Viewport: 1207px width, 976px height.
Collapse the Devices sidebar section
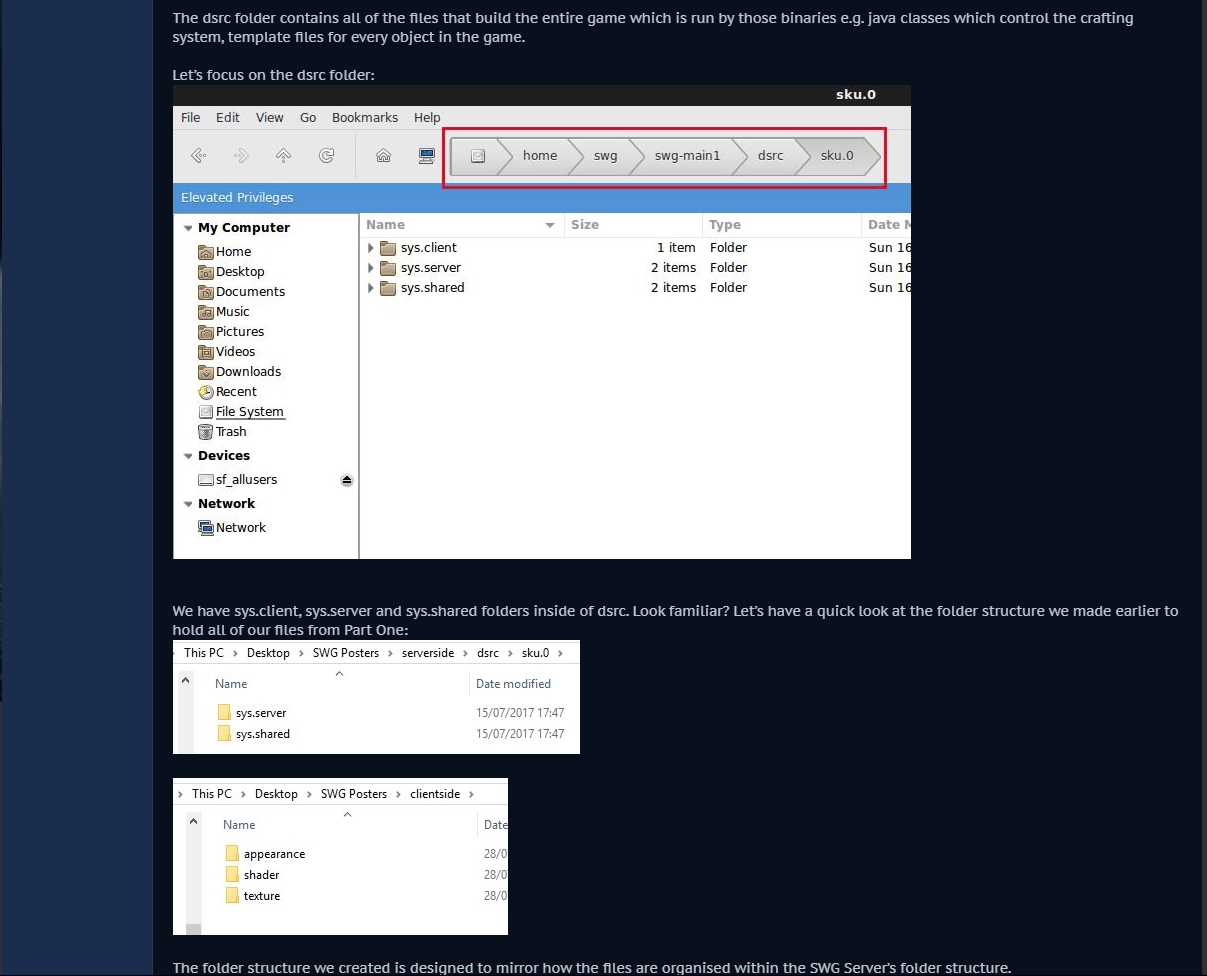tap(188, 456)
